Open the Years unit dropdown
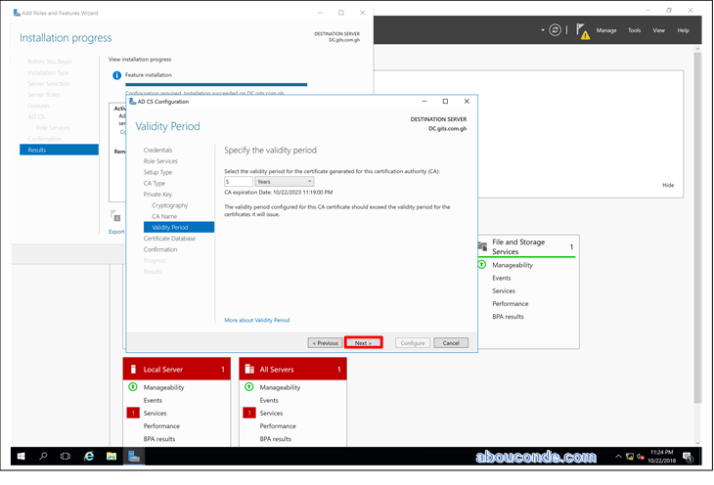 pos(284,182)
